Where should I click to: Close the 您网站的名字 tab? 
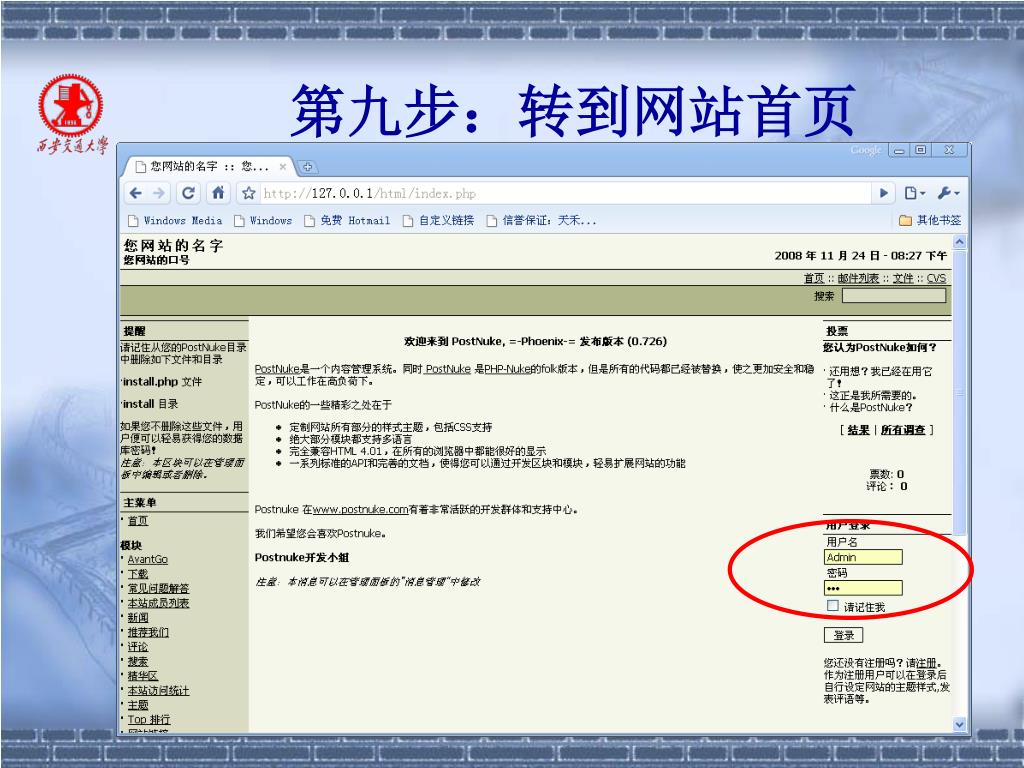(x=283, y=167)
